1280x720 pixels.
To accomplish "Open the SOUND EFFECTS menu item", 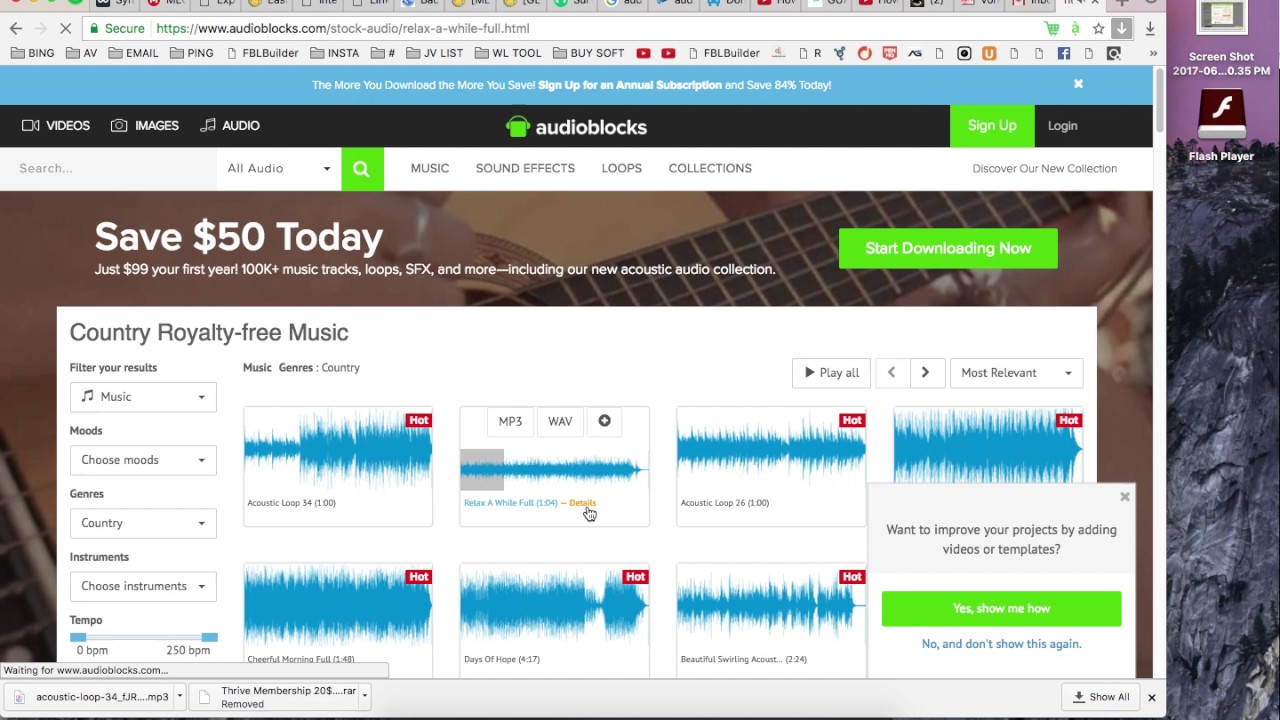I will [x=525, y=168].
